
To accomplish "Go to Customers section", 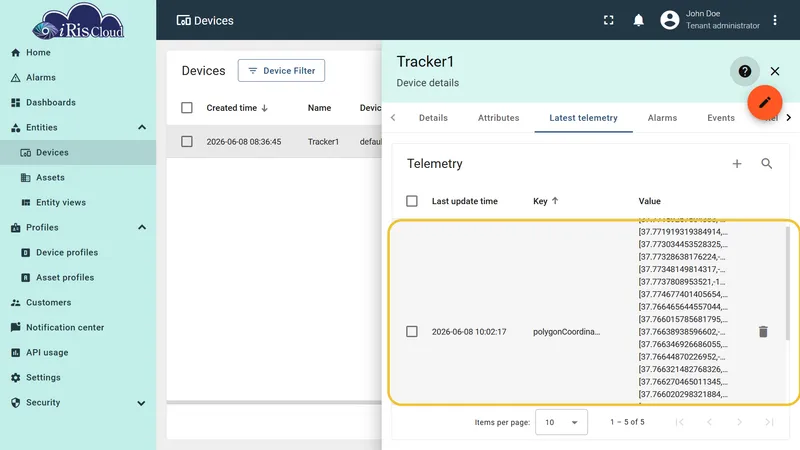I will pos(78,303).
